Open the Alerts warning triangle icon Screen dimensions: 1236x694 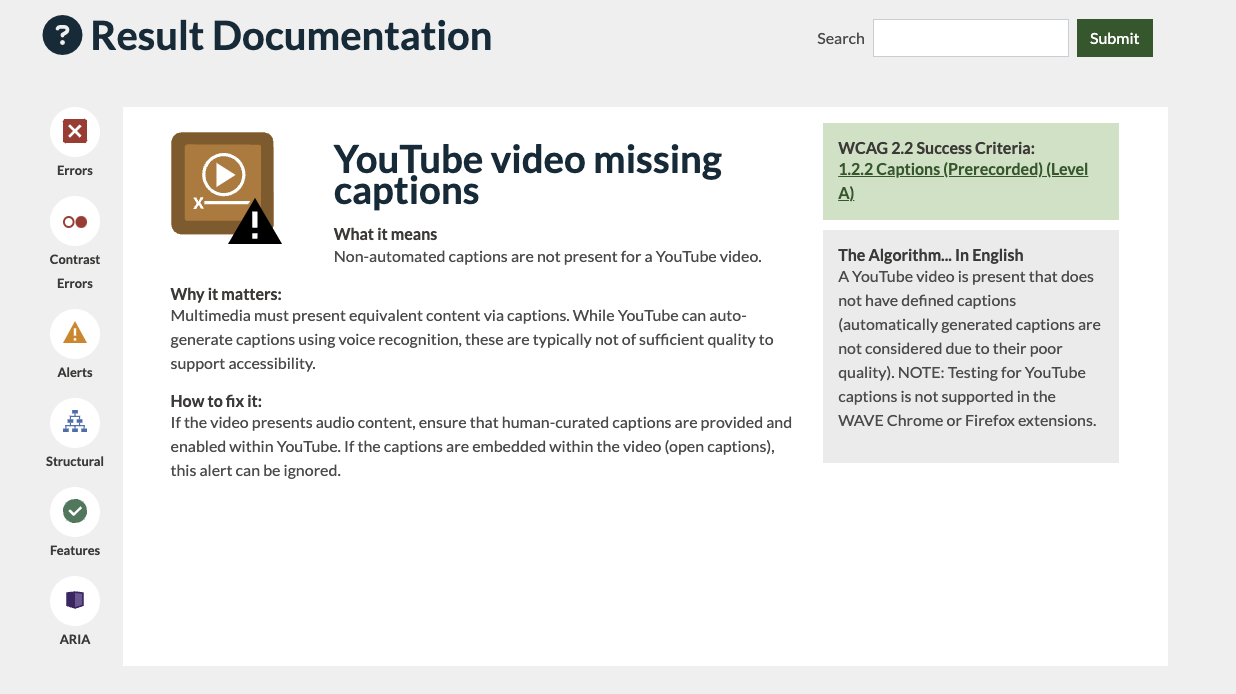(x=75, y=334)
